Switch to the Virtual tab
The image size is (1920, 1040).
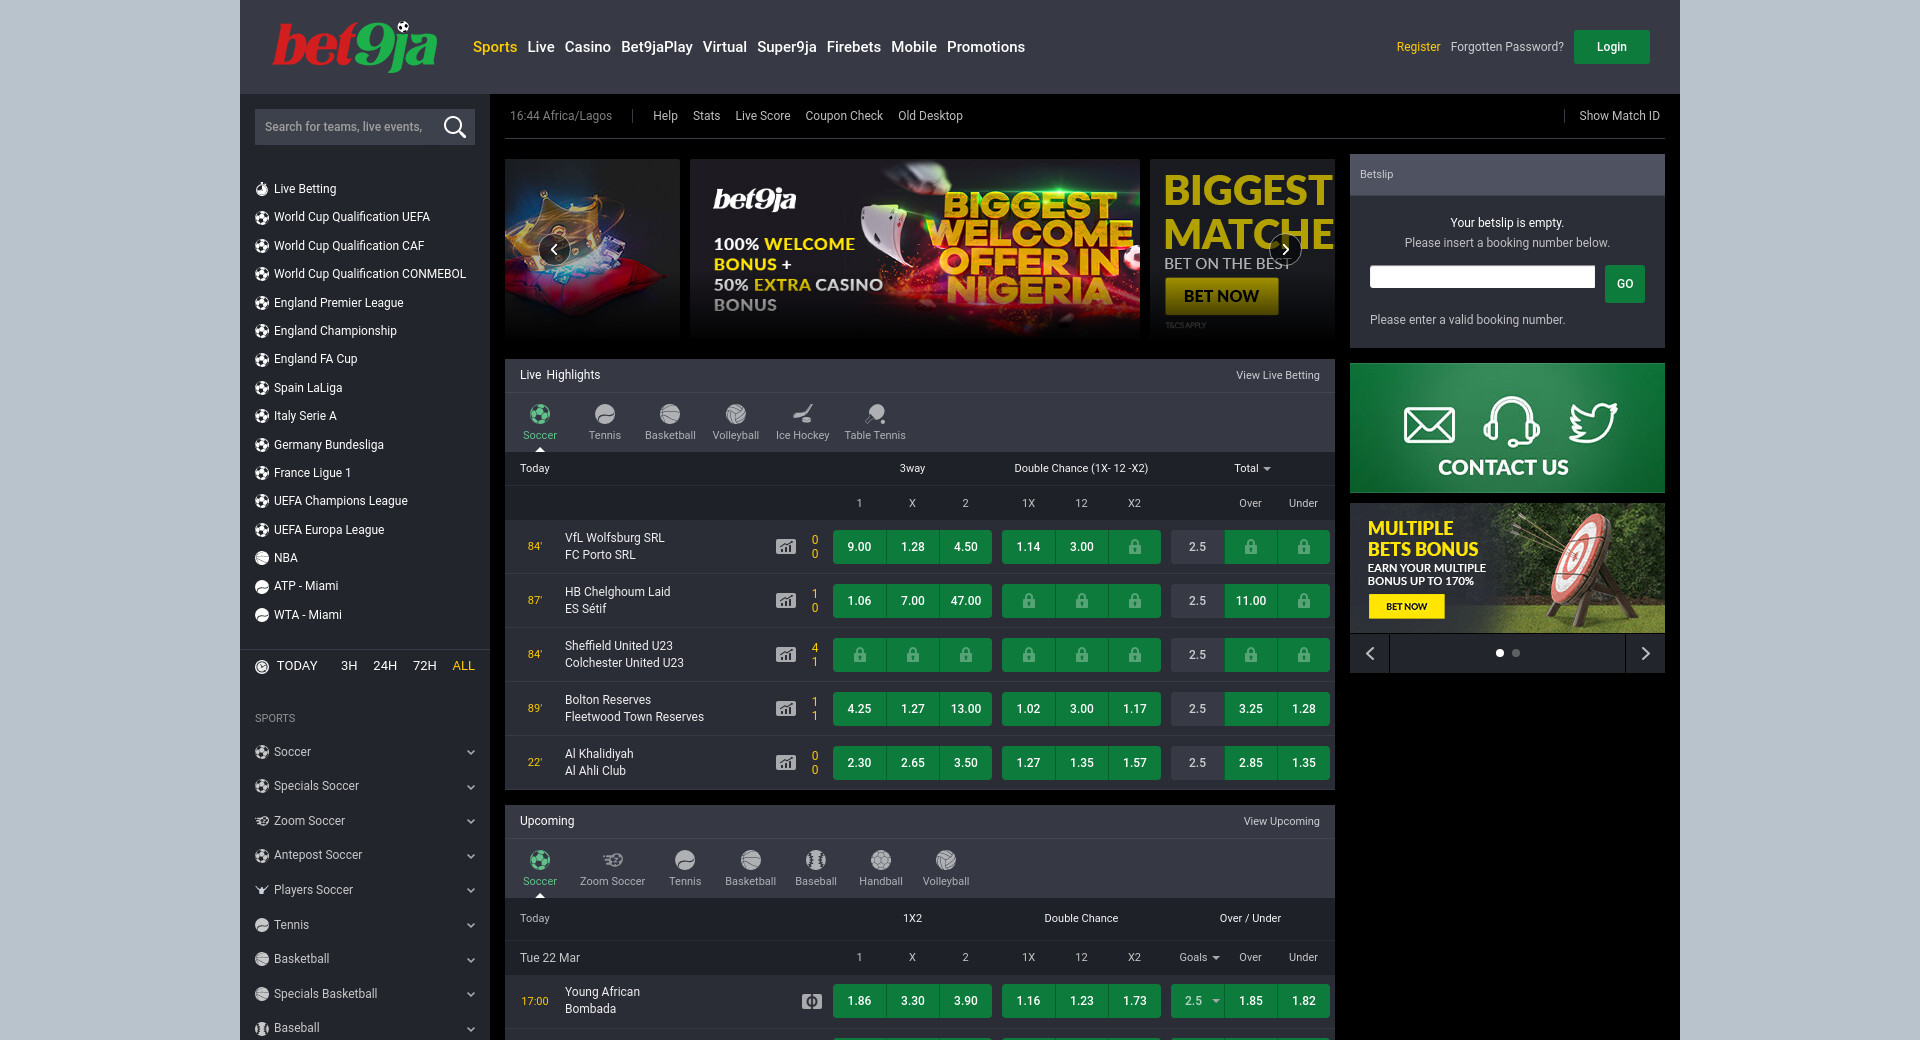724,47
